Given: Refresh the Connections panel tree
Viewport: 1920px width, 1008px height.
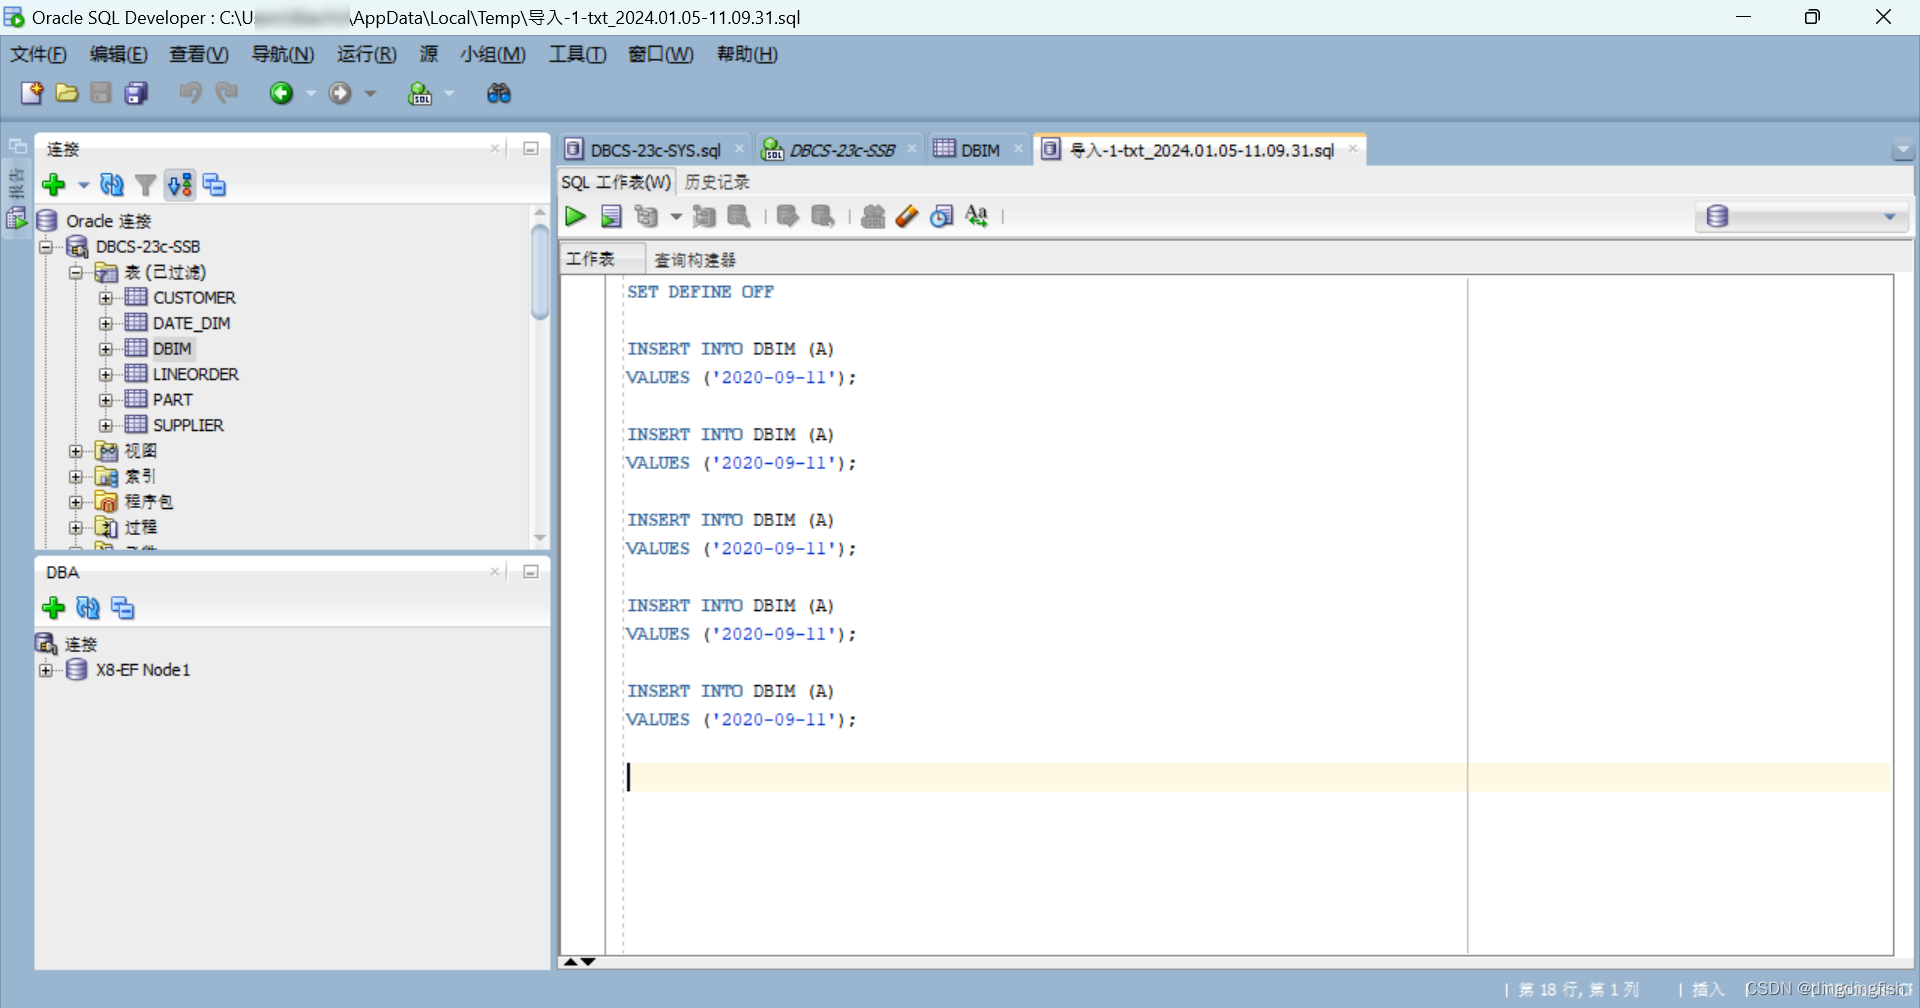Looking at the screenshot, I should [x=112, y=185].
